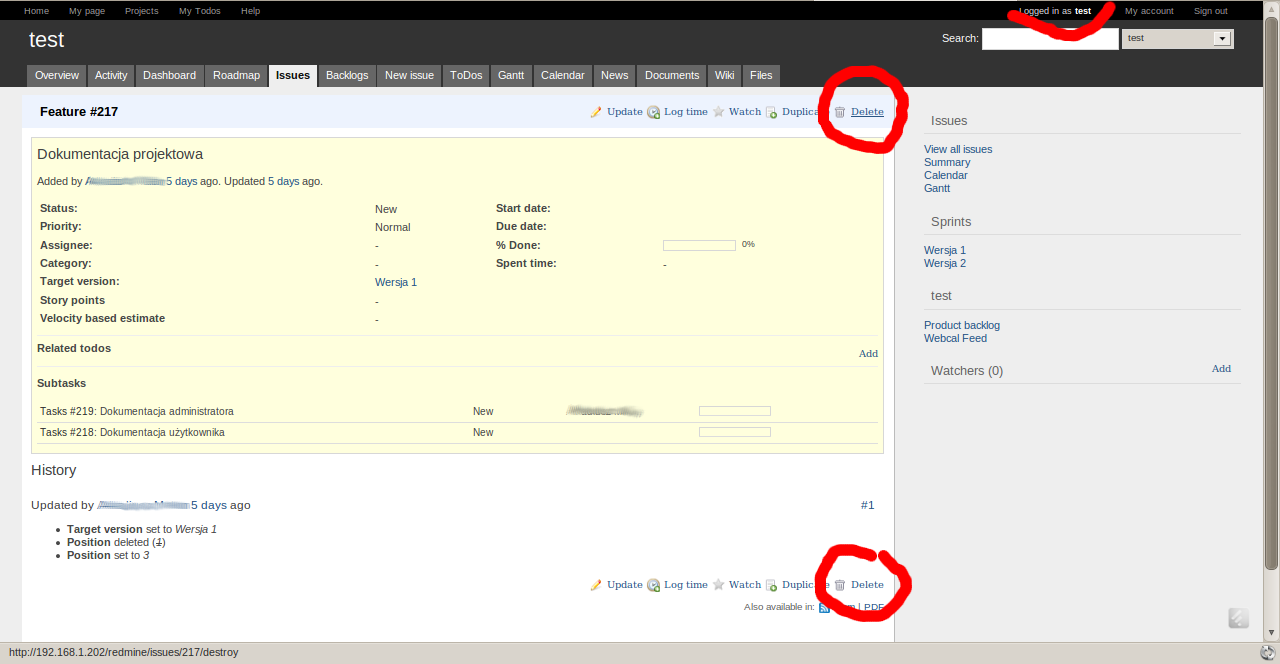Add a watcher via the Watchers Add link
The height and width of the screenshot is (664, 1280).
pos(1221,369)
